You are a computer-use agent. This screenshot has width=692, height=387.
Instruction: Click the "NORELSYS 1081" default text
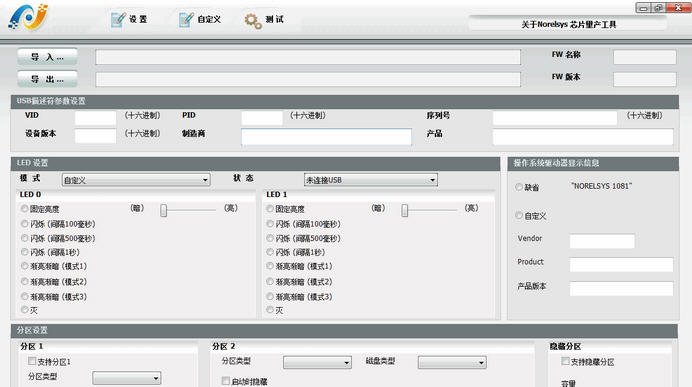[601, 186]
